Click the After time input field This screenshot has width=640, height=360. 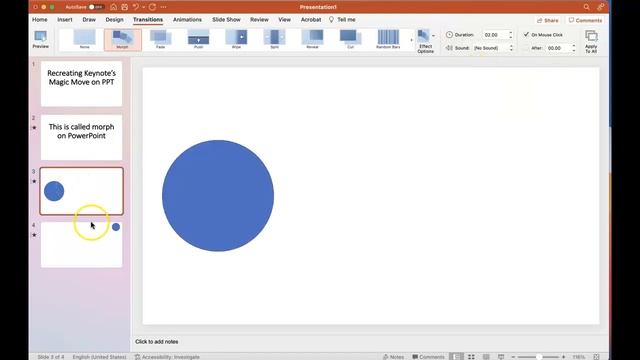558,48
